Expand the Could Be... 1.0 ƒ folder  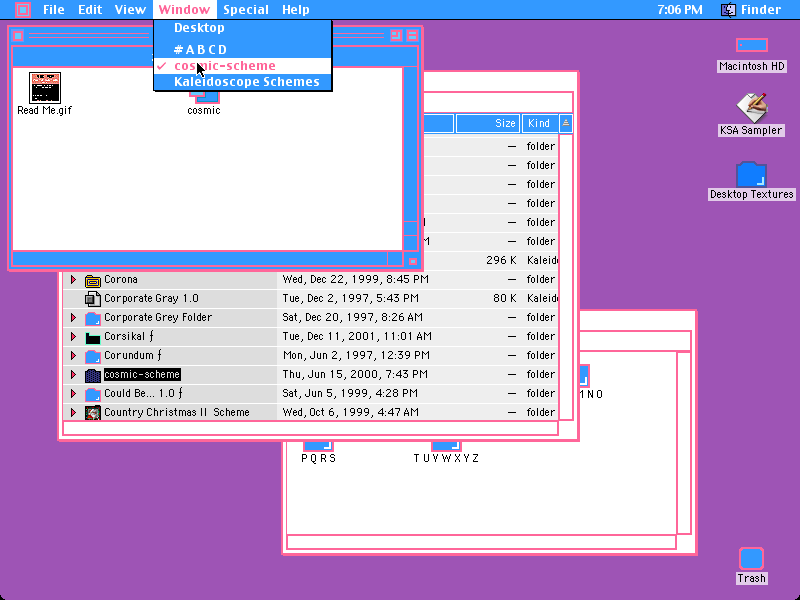point(73,393)
